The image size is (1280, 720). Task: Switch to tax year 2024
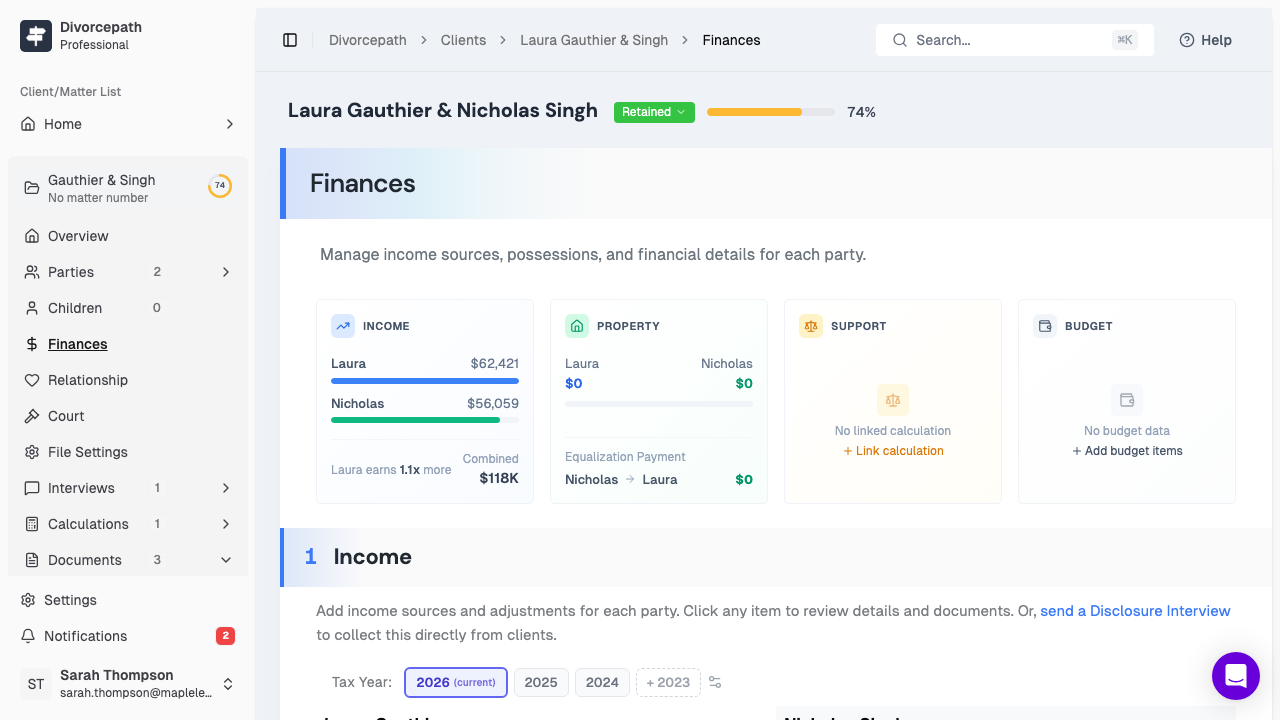602,682
